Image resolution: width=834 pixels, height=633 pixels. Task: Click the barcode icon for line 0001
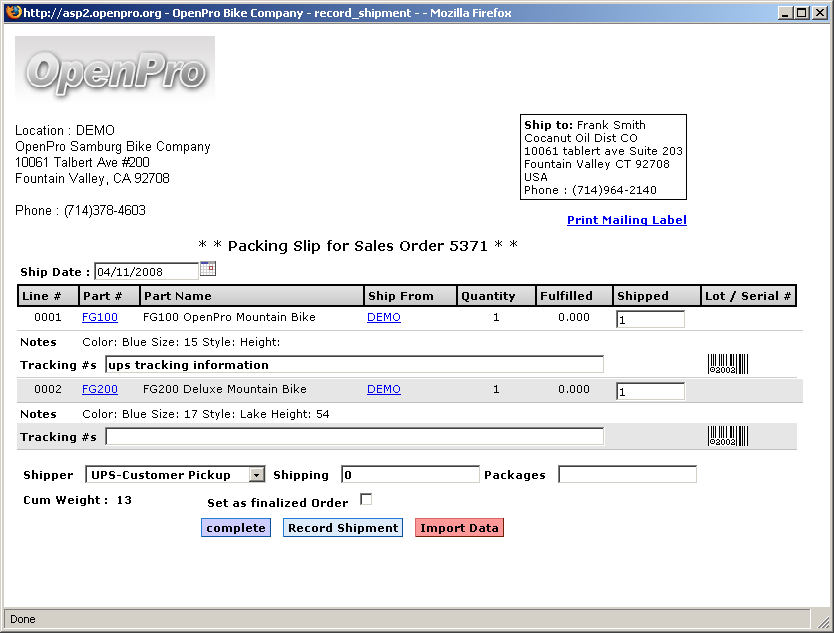[x=728, y=364]
